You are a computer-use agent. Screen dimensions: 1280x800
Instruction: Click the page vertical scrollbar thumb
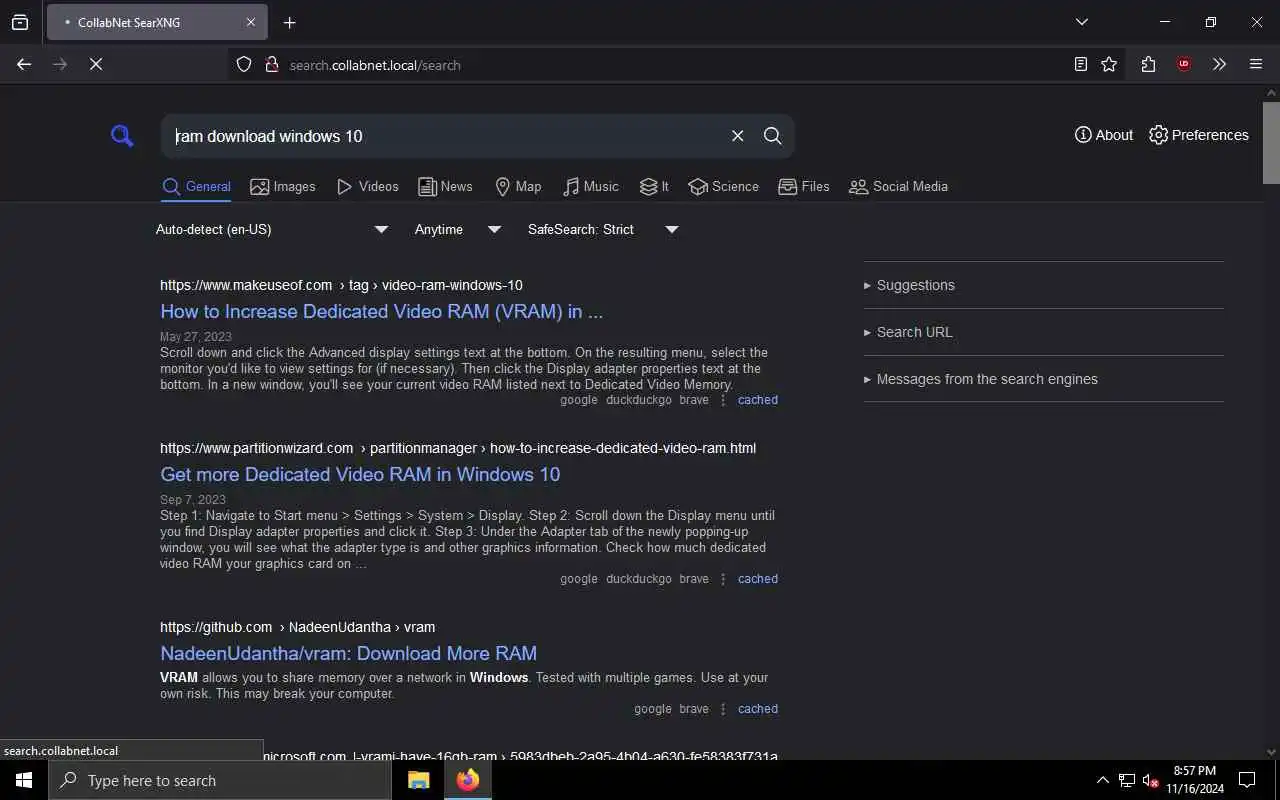[x=1271, y=142]
